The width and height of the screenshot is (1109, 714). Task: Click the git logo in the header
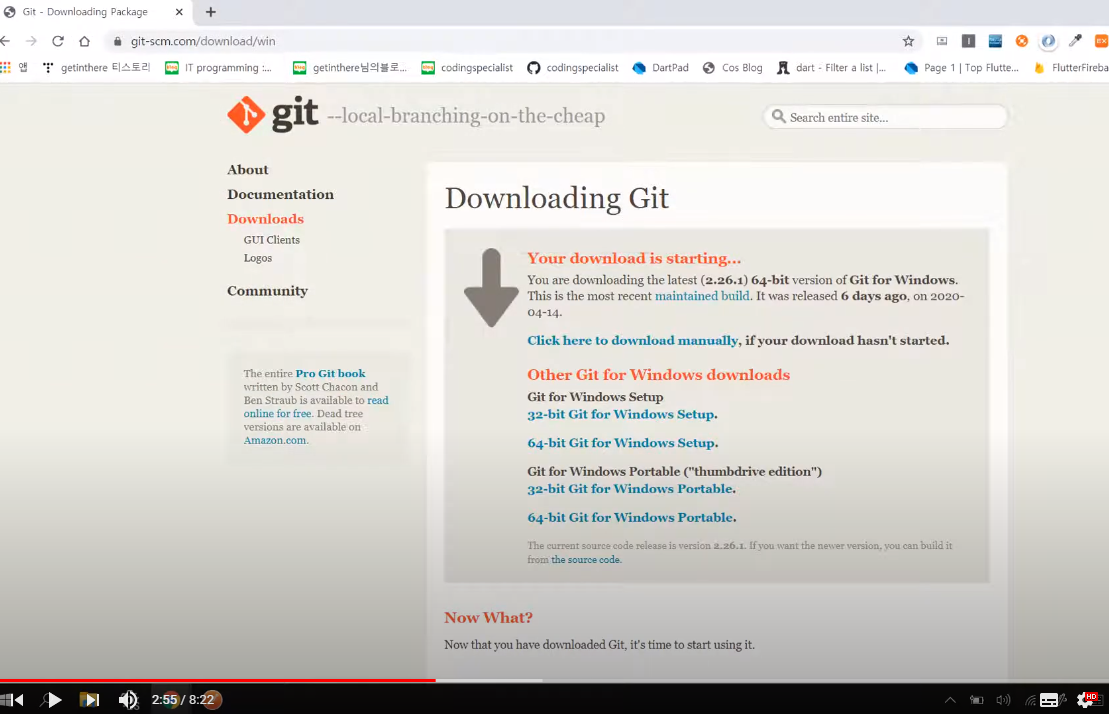pos(272,115)
